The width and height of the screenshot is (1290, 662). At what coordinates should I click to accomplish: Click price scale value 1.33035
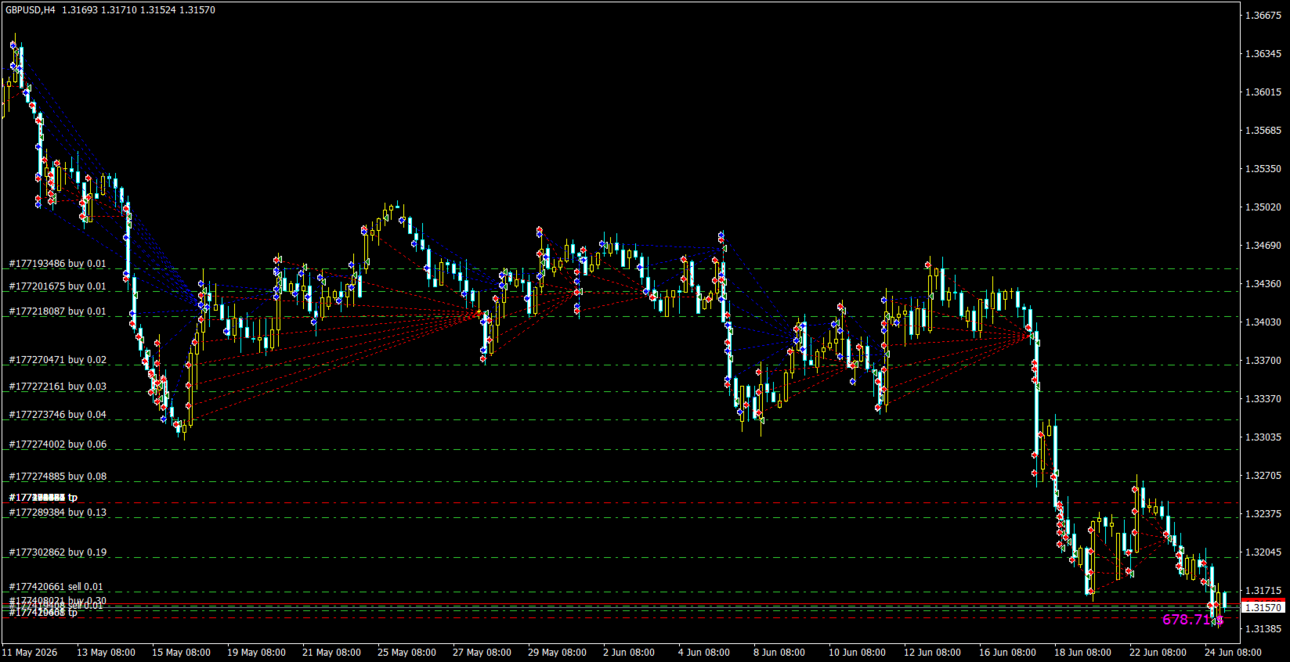[x=1263, y=437]
